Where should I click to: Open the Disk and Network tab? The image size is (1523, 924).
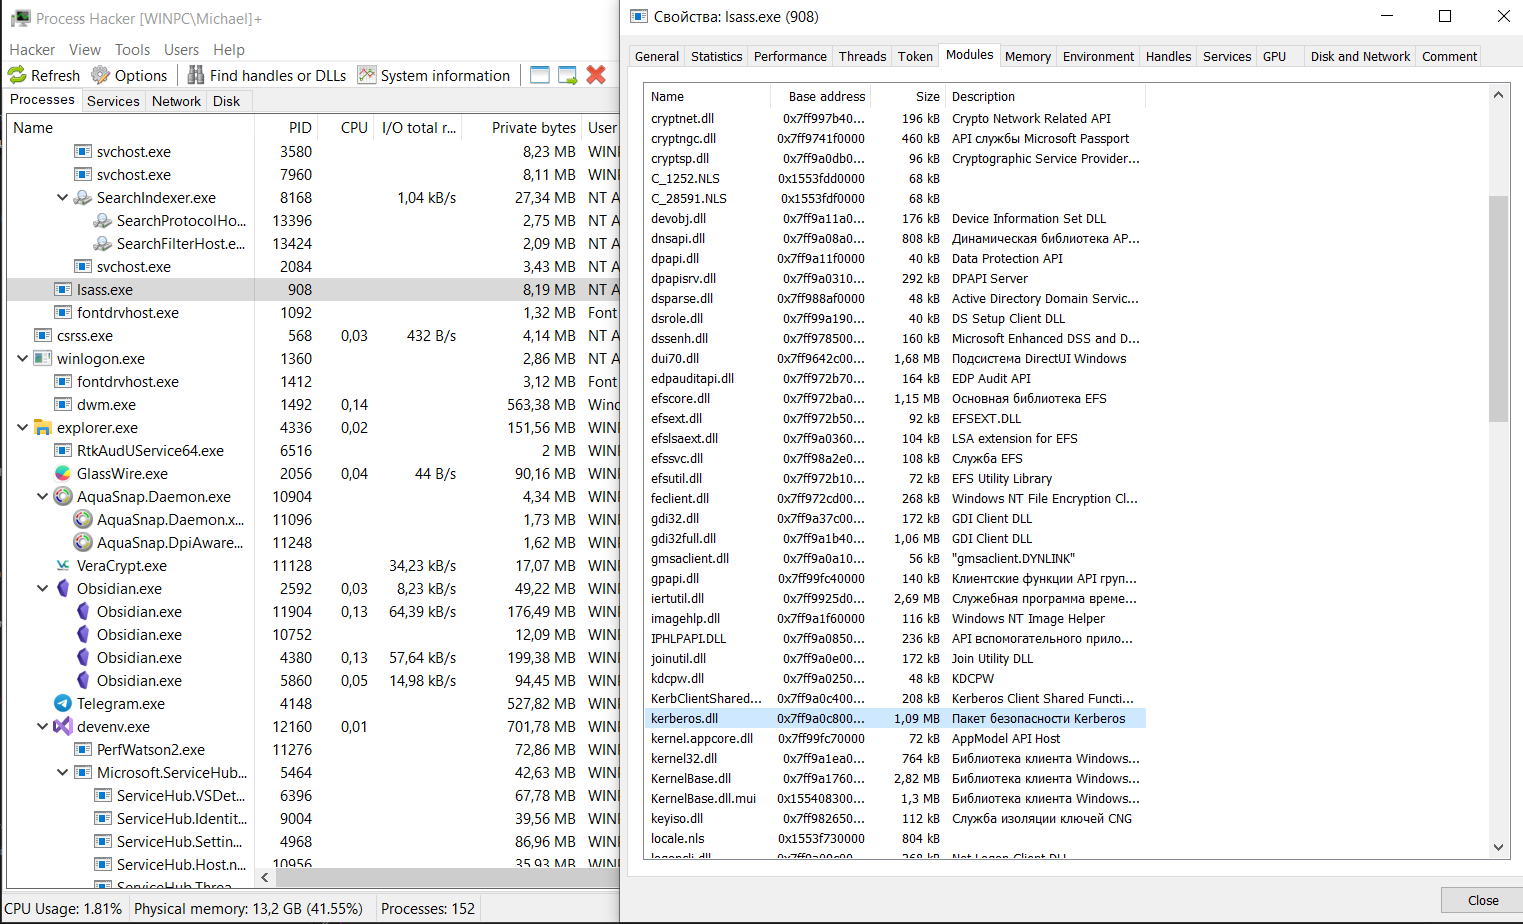pyautogui.click(x=1360, y=56)
